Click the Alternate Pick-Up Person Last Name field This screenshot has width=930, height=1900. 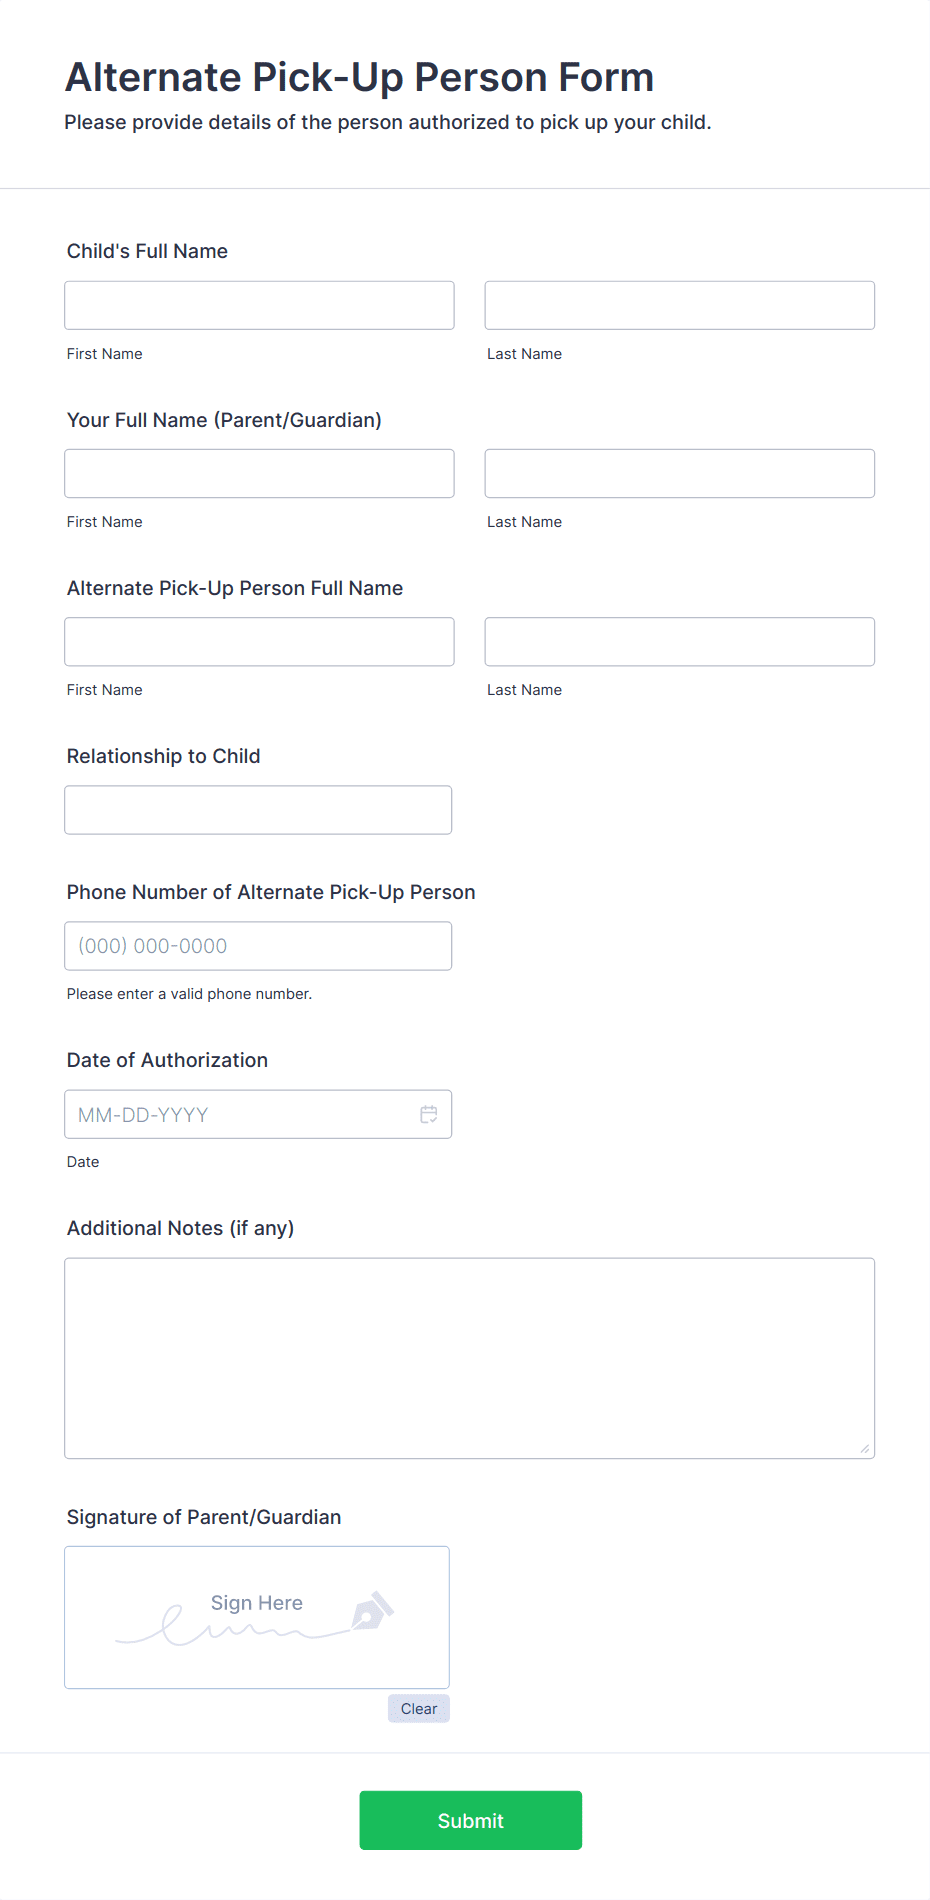[x=679, y=641]
